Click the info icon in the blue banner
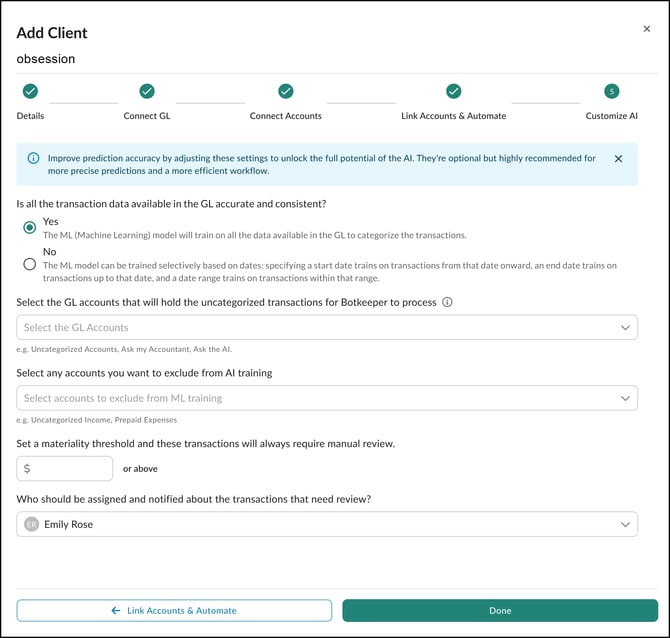The height and width of the screenshot is (638, 670). 34,158
